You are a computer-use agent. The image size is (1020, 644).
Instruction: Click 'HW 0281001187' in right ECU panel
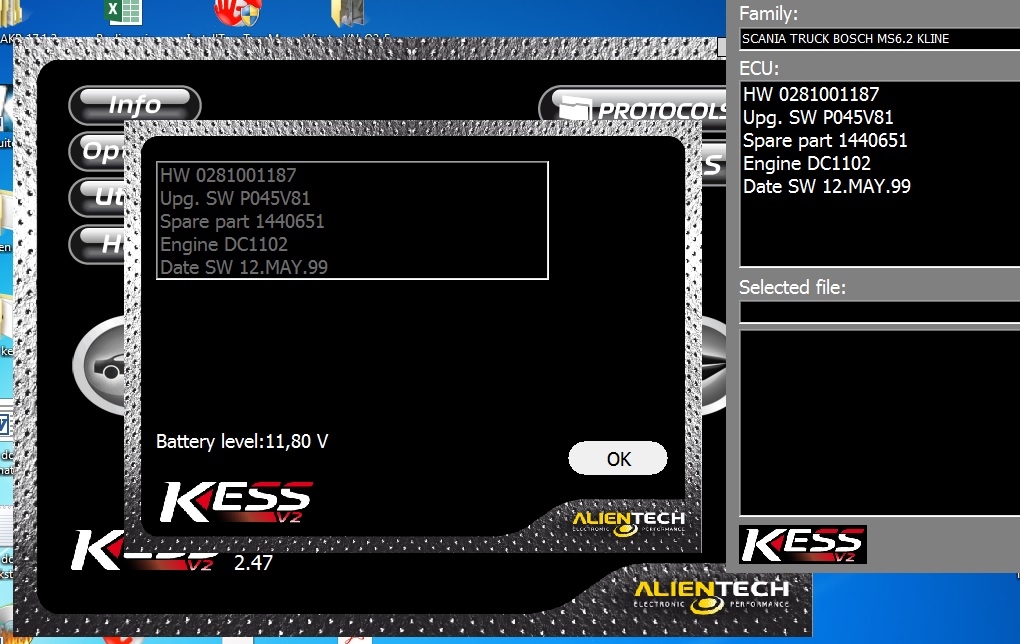click(811, 94)
